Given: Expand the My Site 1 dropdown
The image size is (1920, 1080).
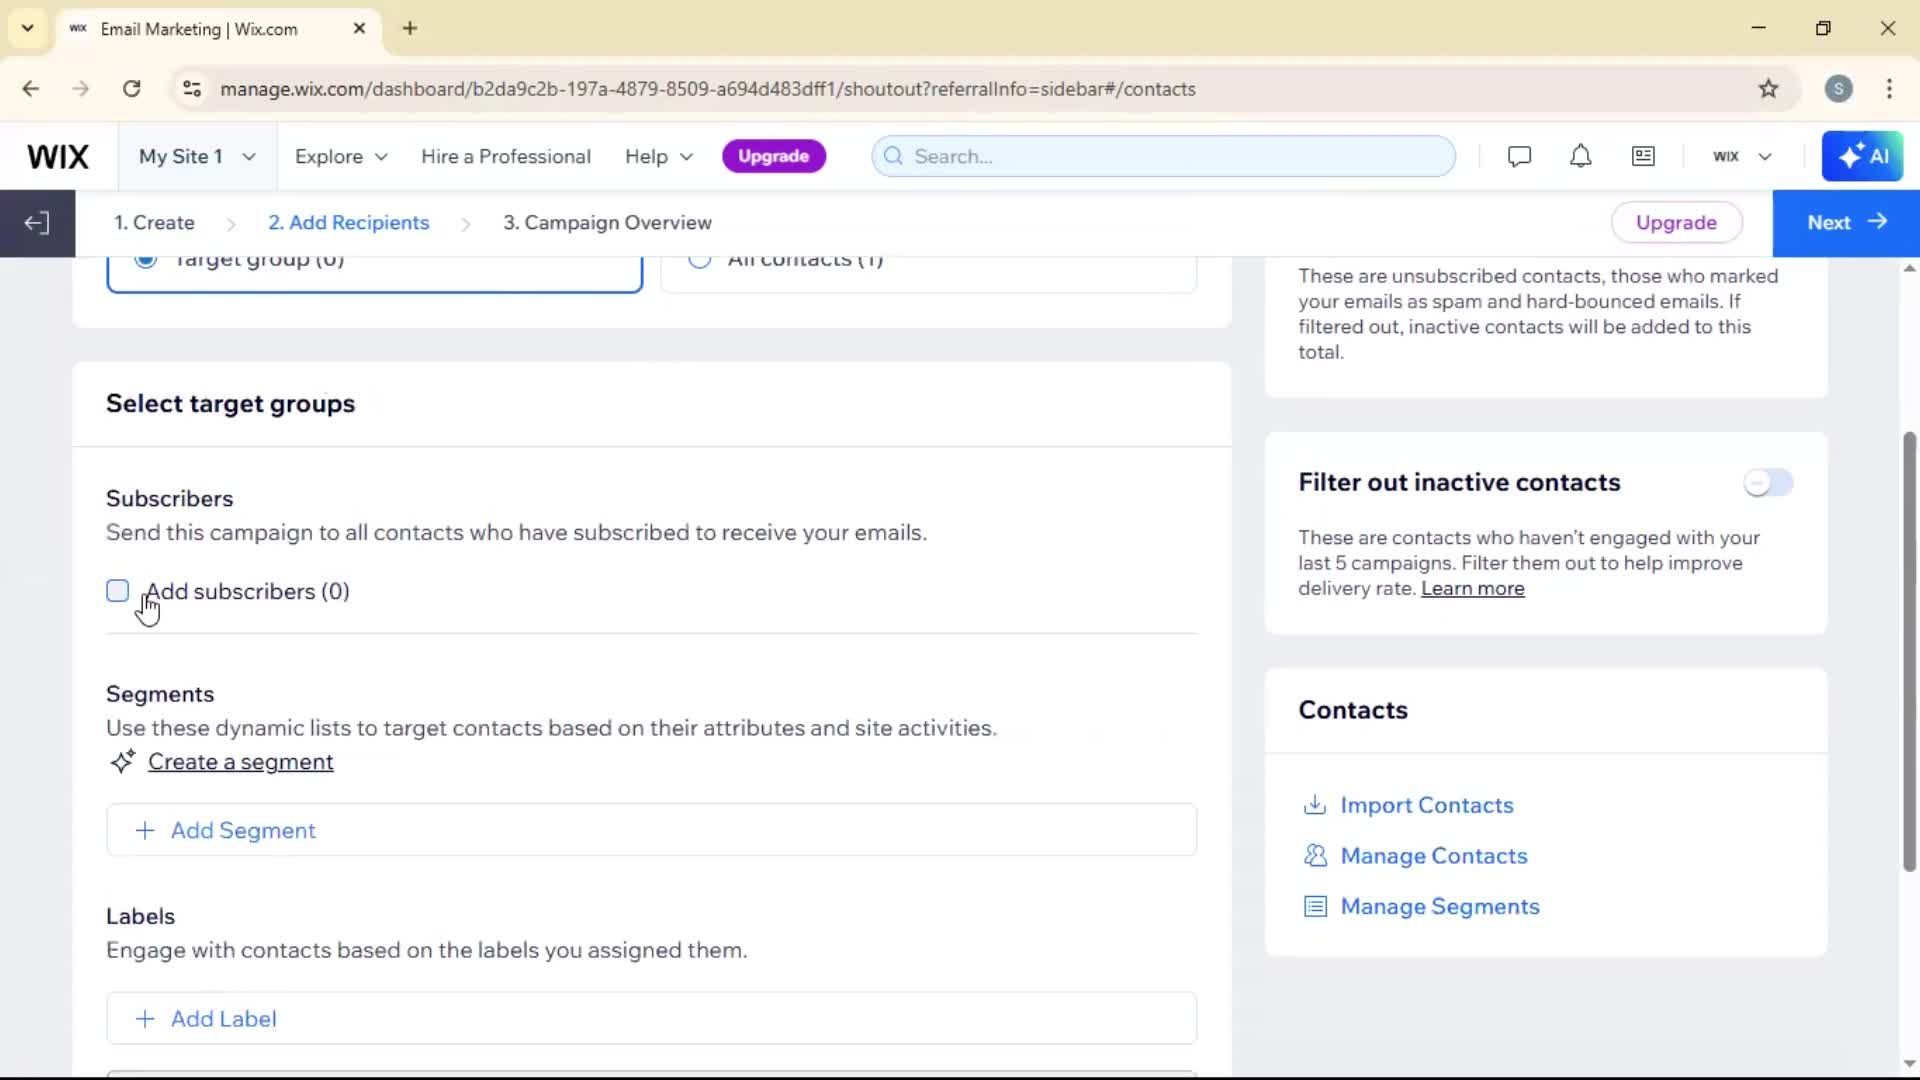Looking at the screenshot, I should pos(197,157).
